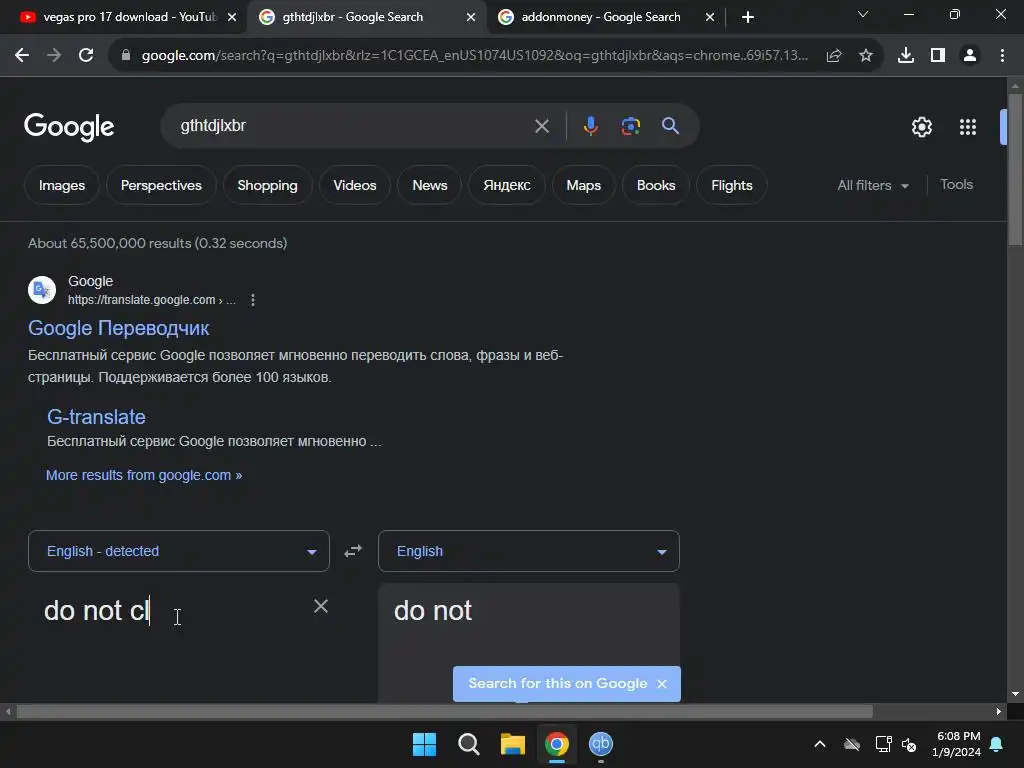Switch to the Chrome taskbar icon
The height and width of the screenshot is (768, 1024).
(556, 744)
